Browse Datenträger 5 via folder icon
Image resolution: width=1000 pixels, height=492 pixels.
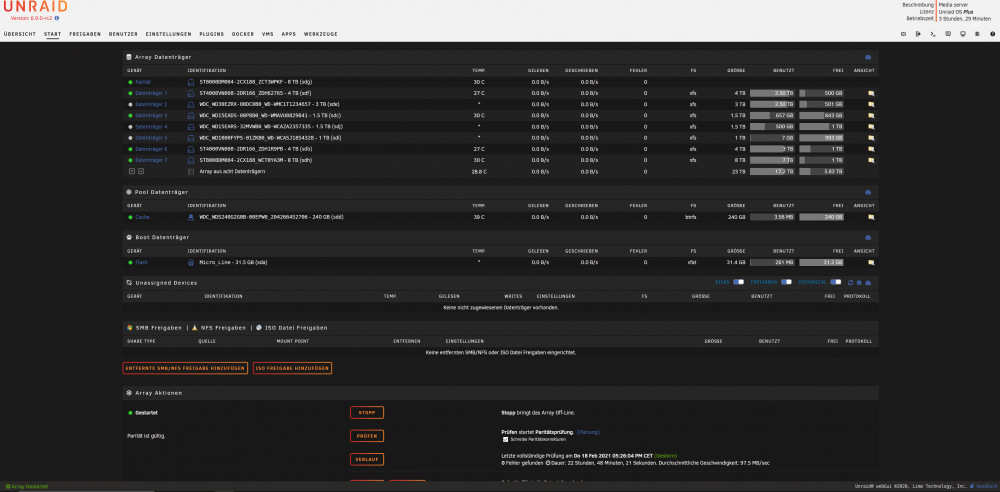point(871,138)
